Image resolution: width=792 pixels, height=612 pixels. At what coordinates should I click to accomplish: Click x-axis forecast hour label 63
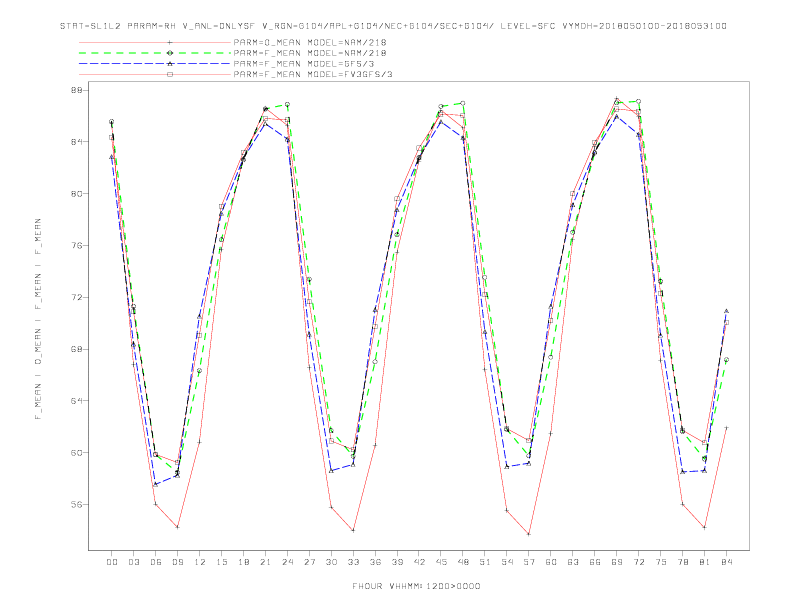tap(573, 562)
